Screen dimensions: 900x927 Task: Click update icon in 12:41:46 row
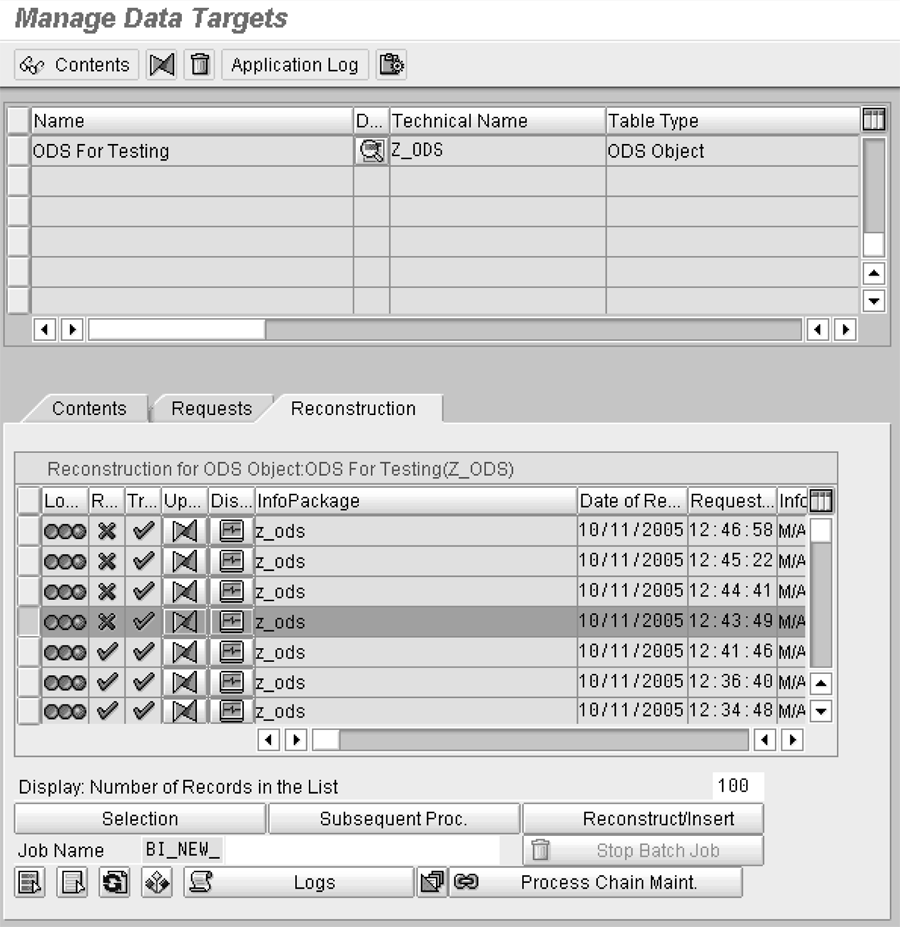click(x=184, y=652)
